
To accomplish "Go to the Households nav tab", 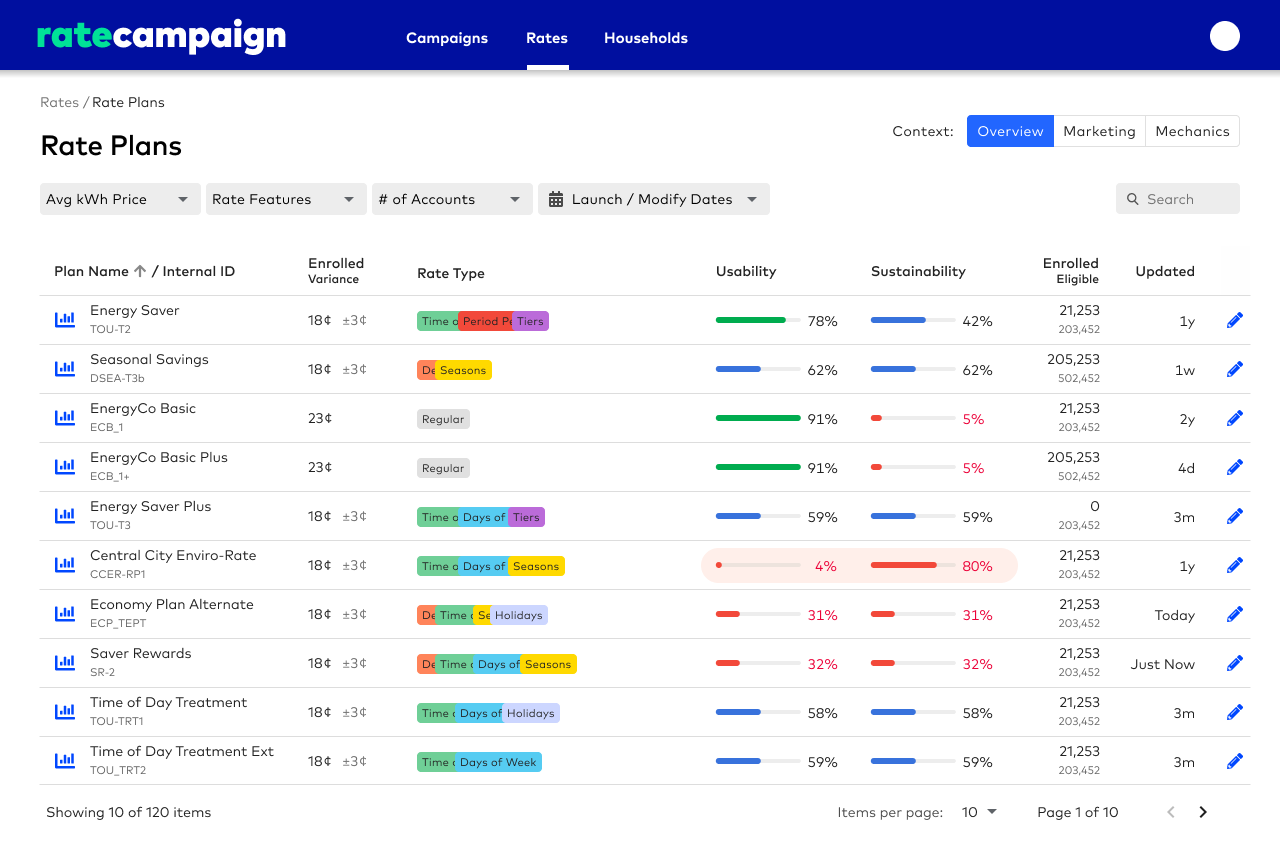I will pyautogui.click(x=646, y=38).
